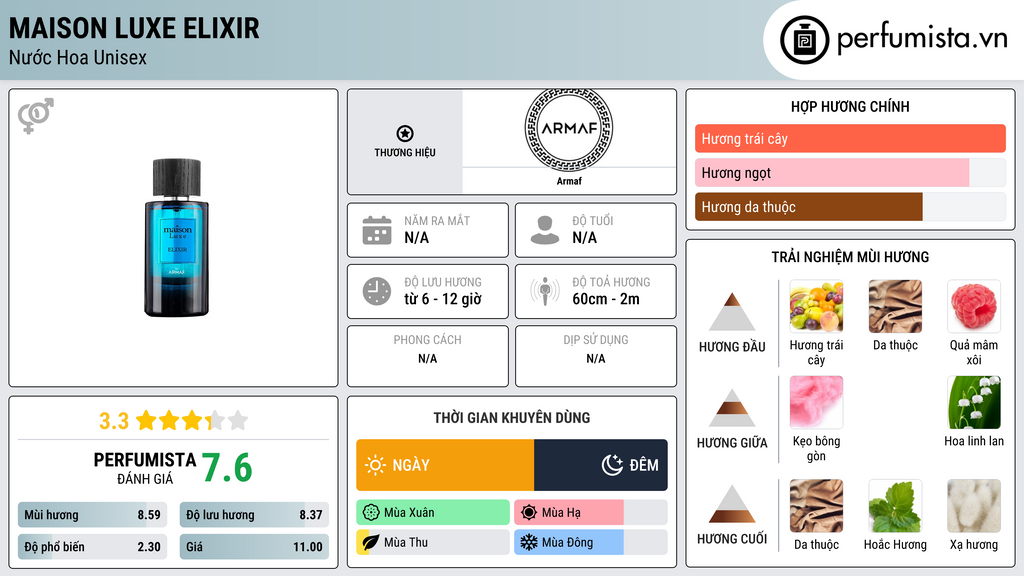Click the perfumista.vn site name
This screenshot has width=1024, height=576.
click(921, 40)
